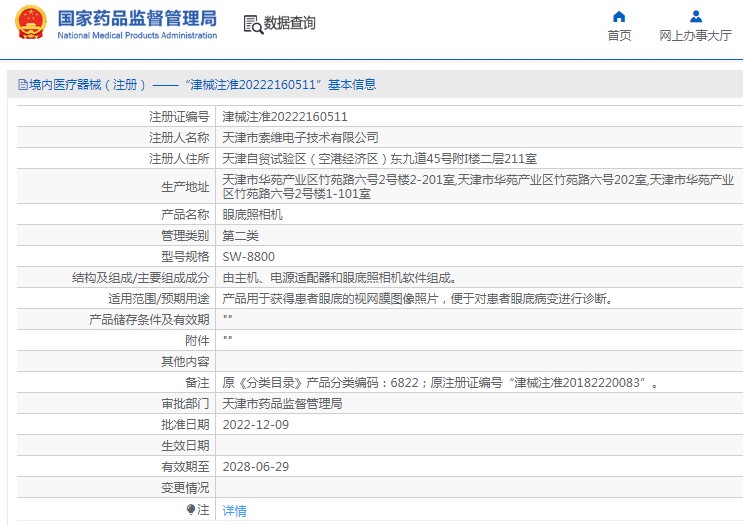Click the bulb icon beside 注
The image size is (743, 526).
tap(190, 509)
